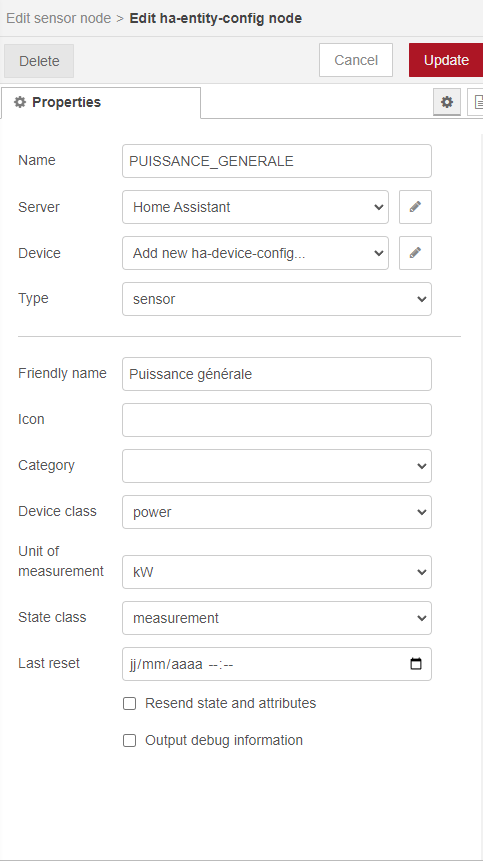
Task: Click into the empty Icon field
Action: (x=277, y=420)
